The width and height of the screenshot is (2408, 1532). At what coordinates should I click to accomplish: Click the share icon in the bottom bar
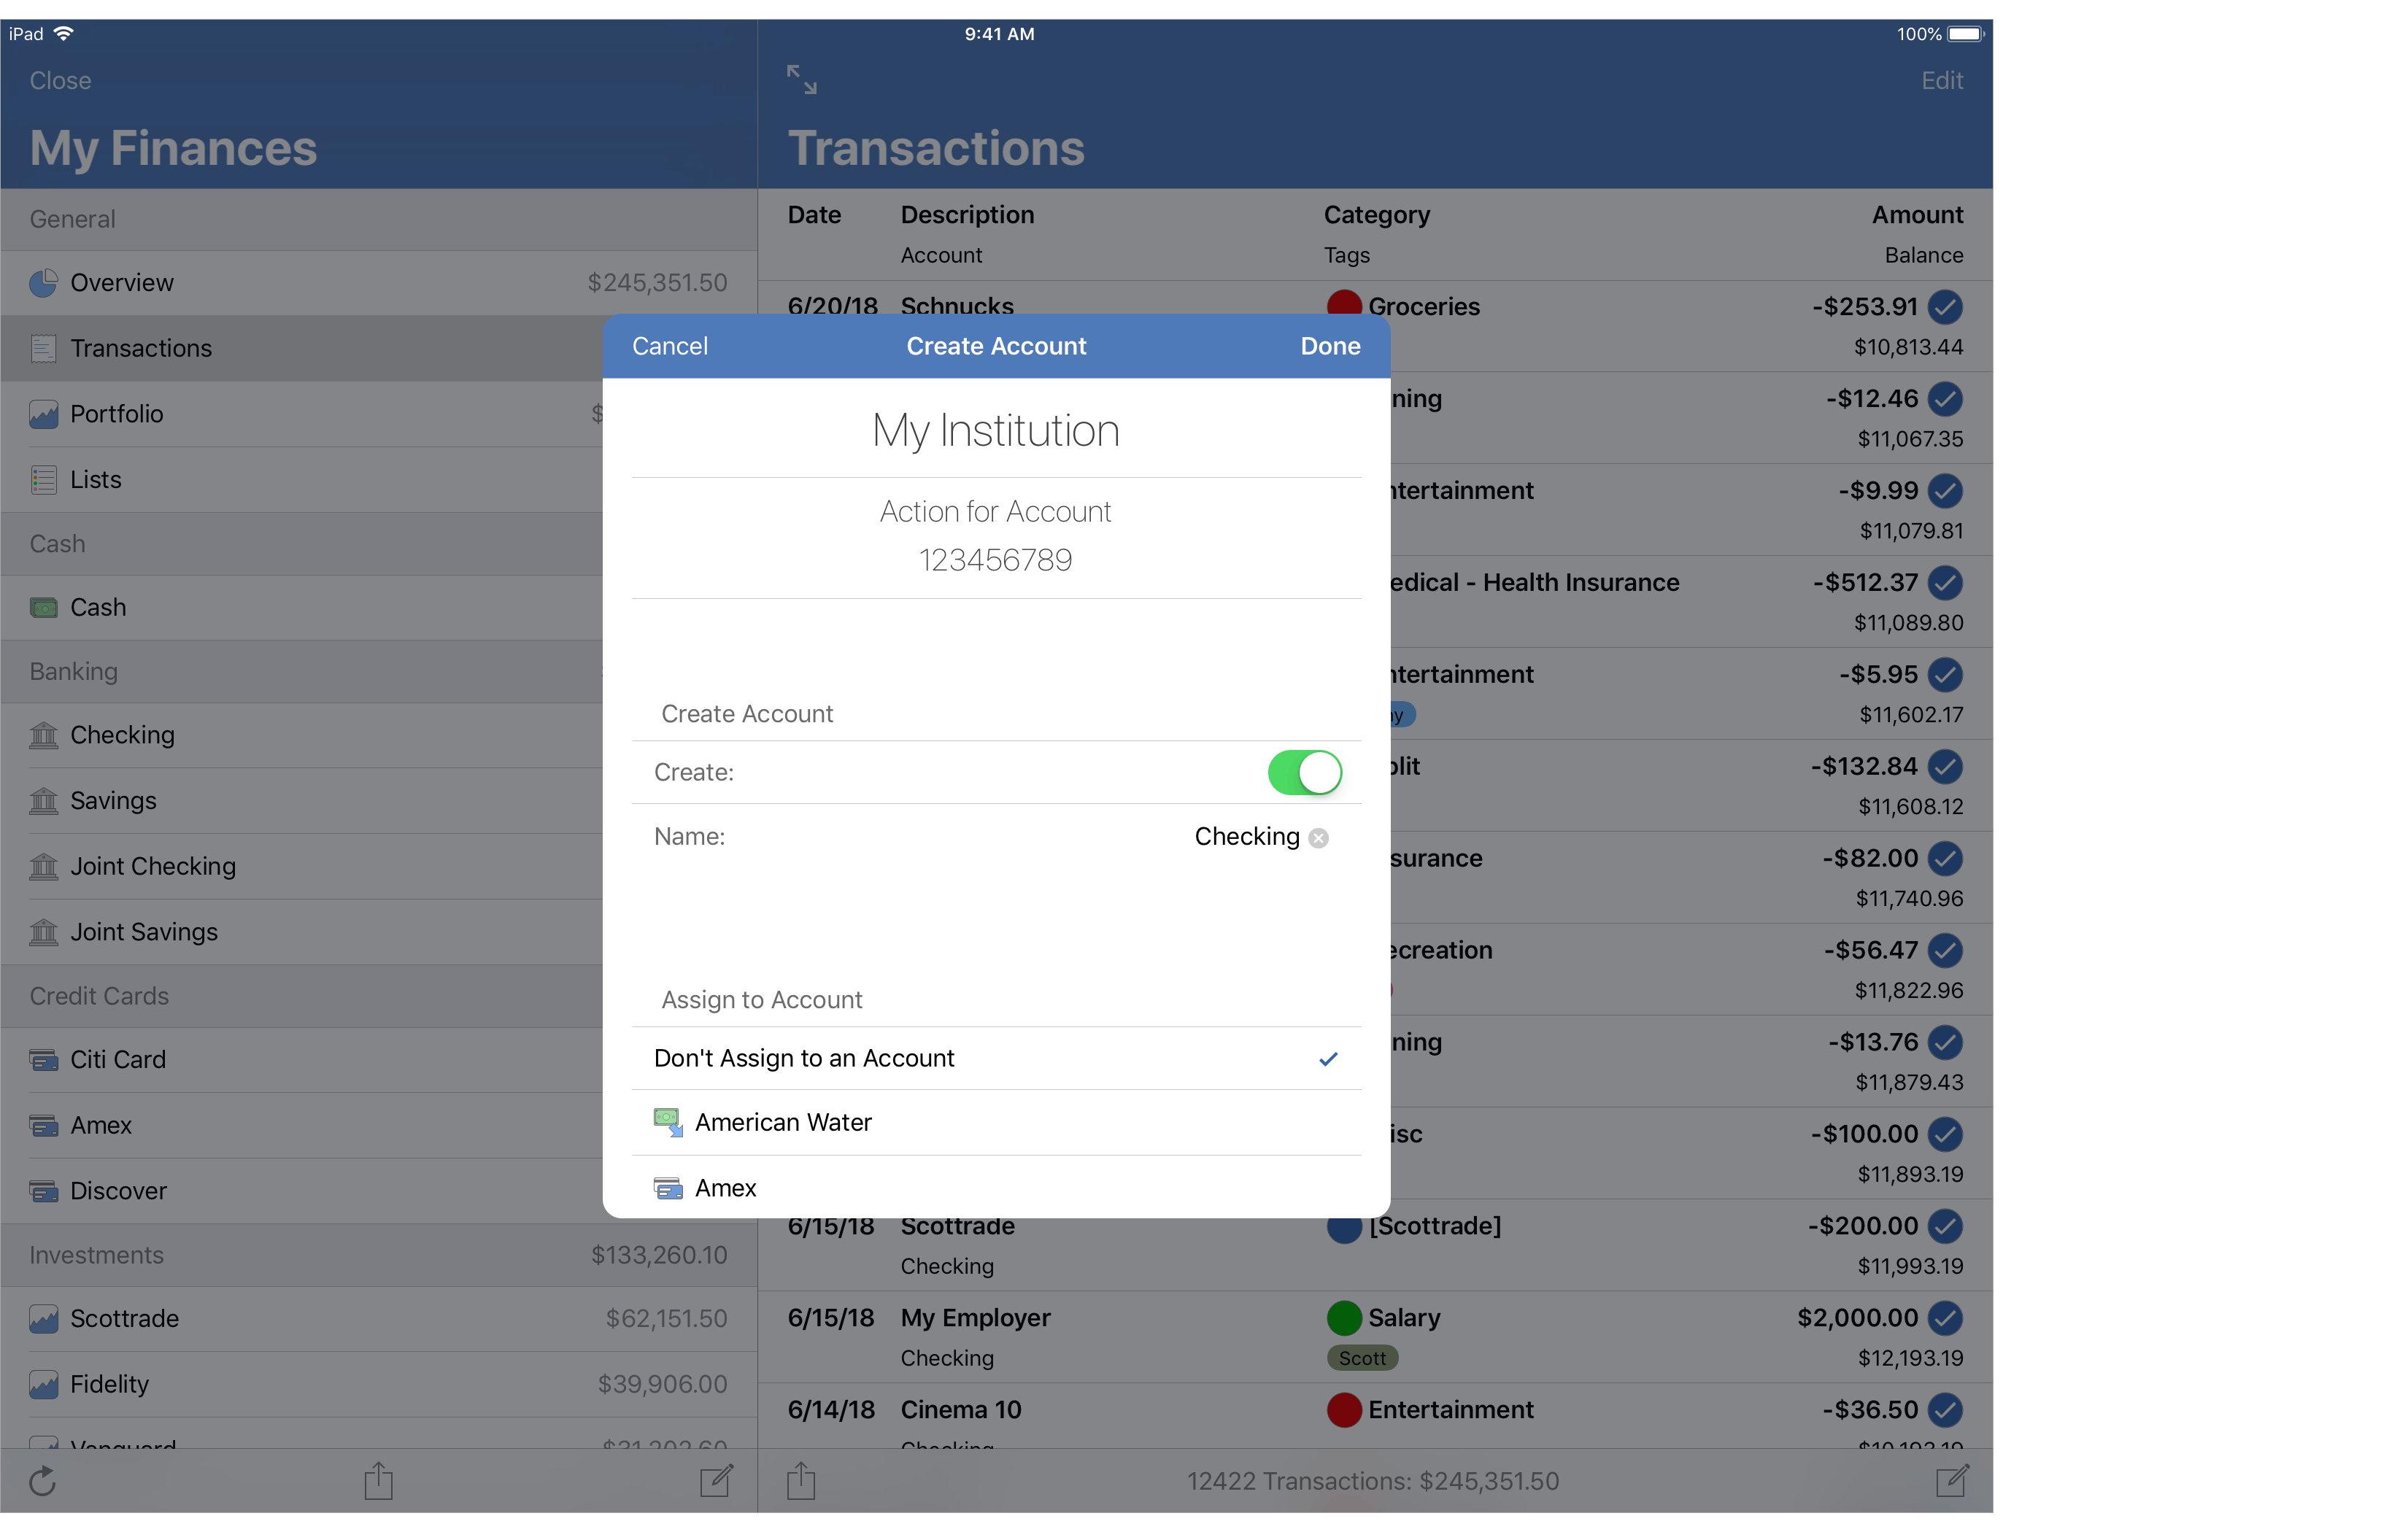377,1481
